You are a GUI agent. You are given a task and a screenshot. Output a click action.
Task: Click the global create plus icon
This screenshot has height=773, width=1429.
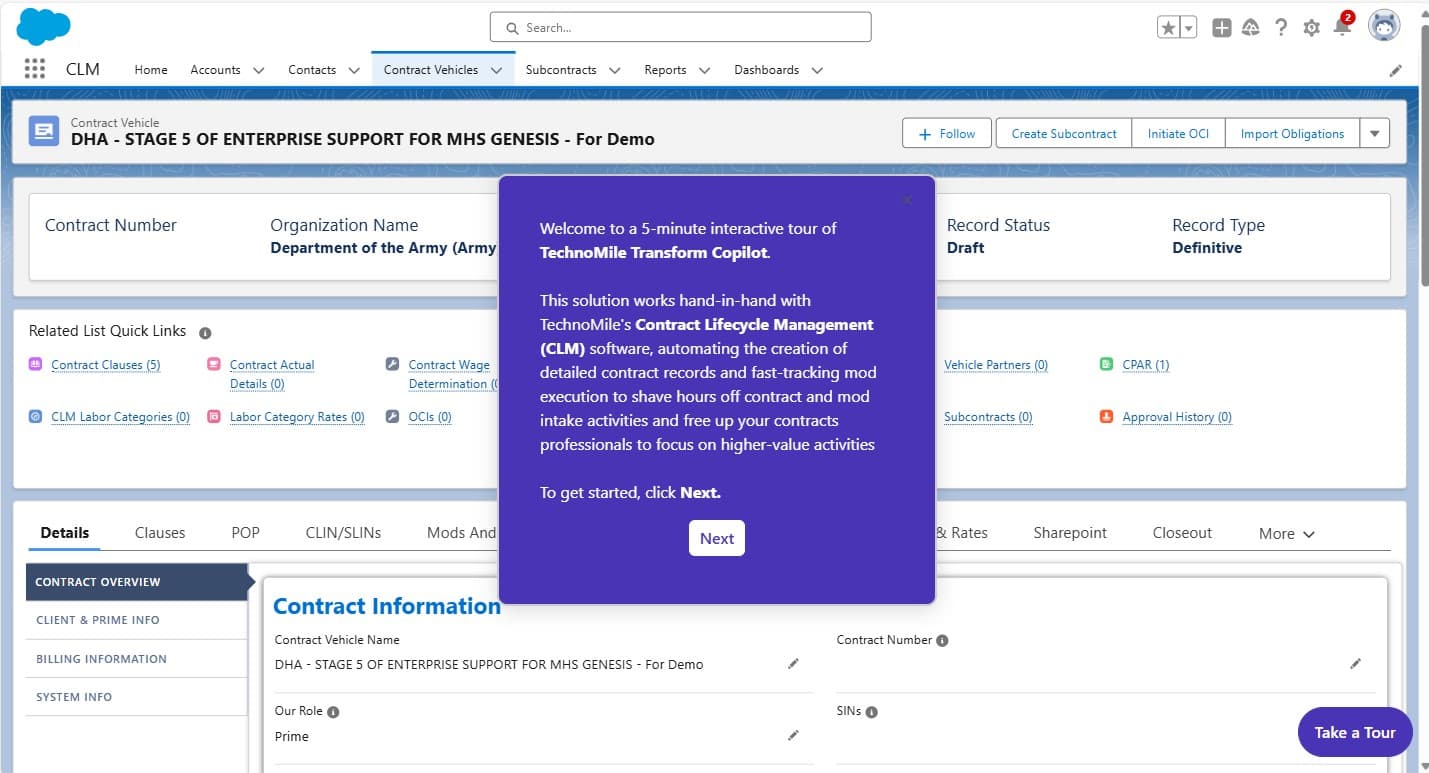(1221, 28)
